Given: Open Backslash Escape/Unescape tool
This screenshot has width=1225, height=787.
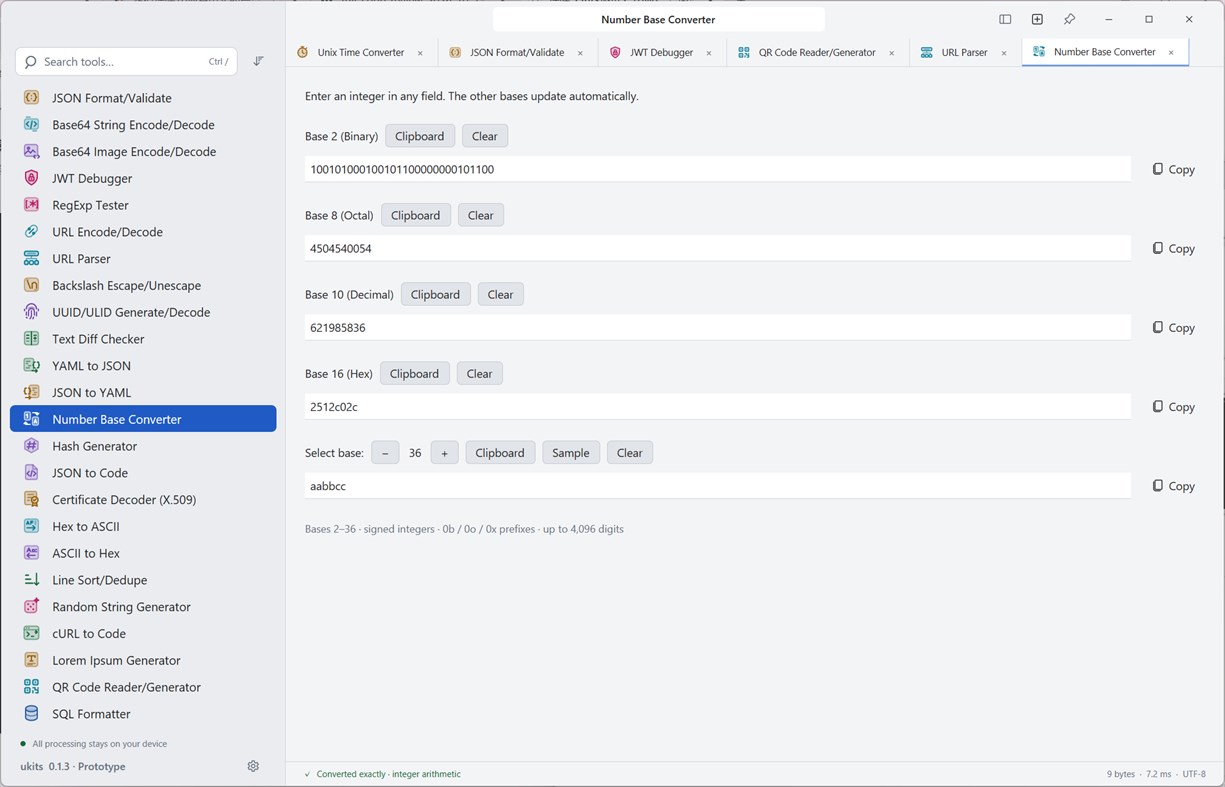Looking at the screenshot, I should [143, 285].
